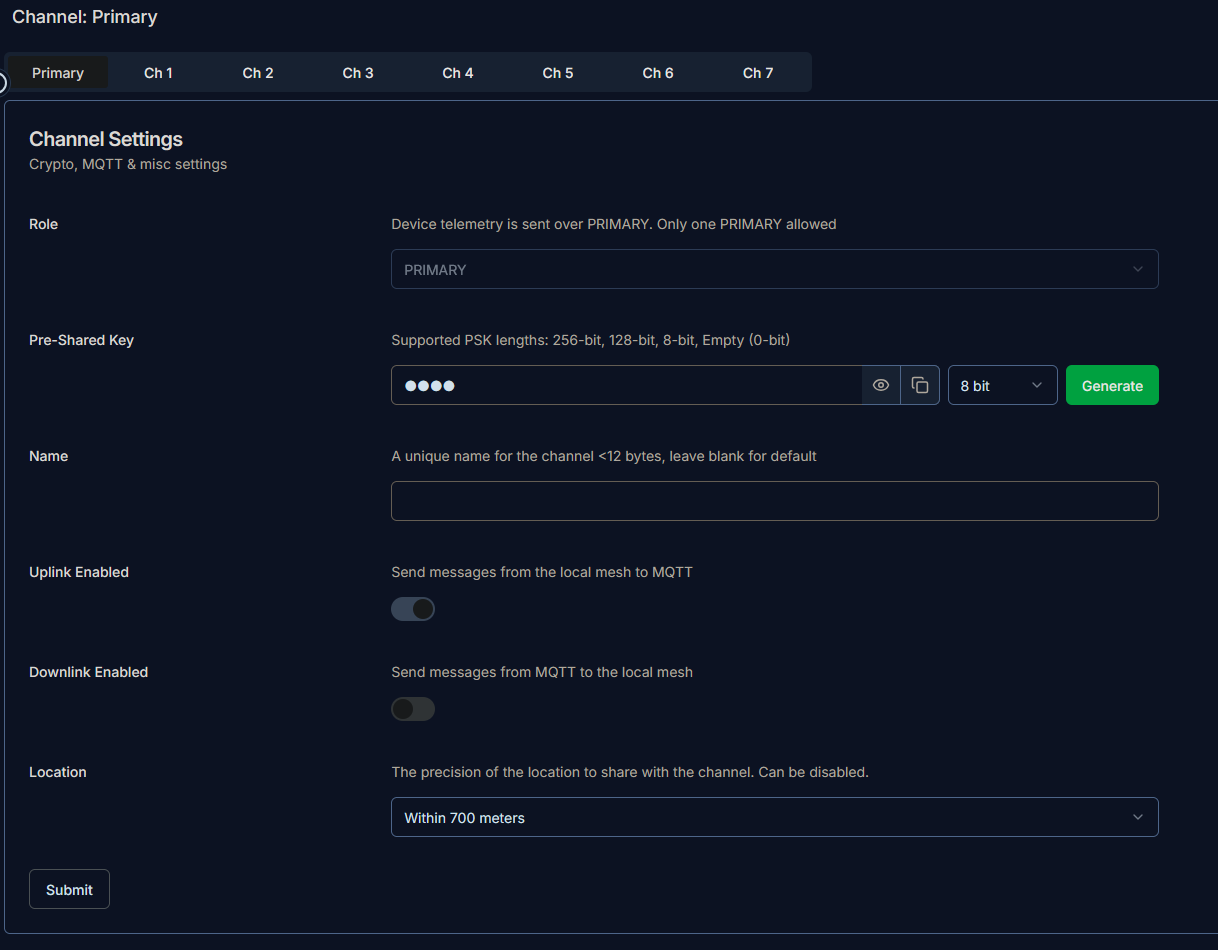
Task: Copy the pre-shared key to clipboard
Action: tap(920, 385)
